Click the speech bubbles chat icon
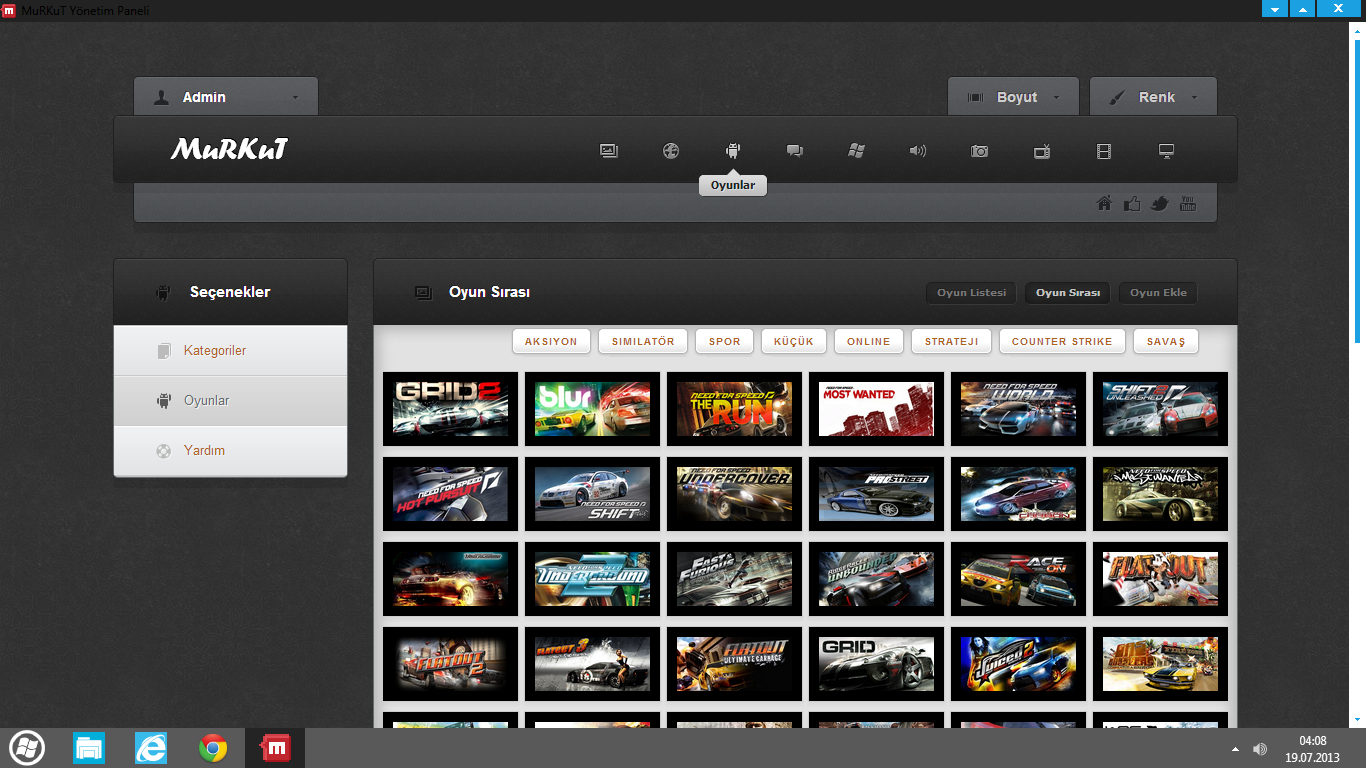Image resolution: width=1366 pixels, height=768 pixels. [795, 151]
